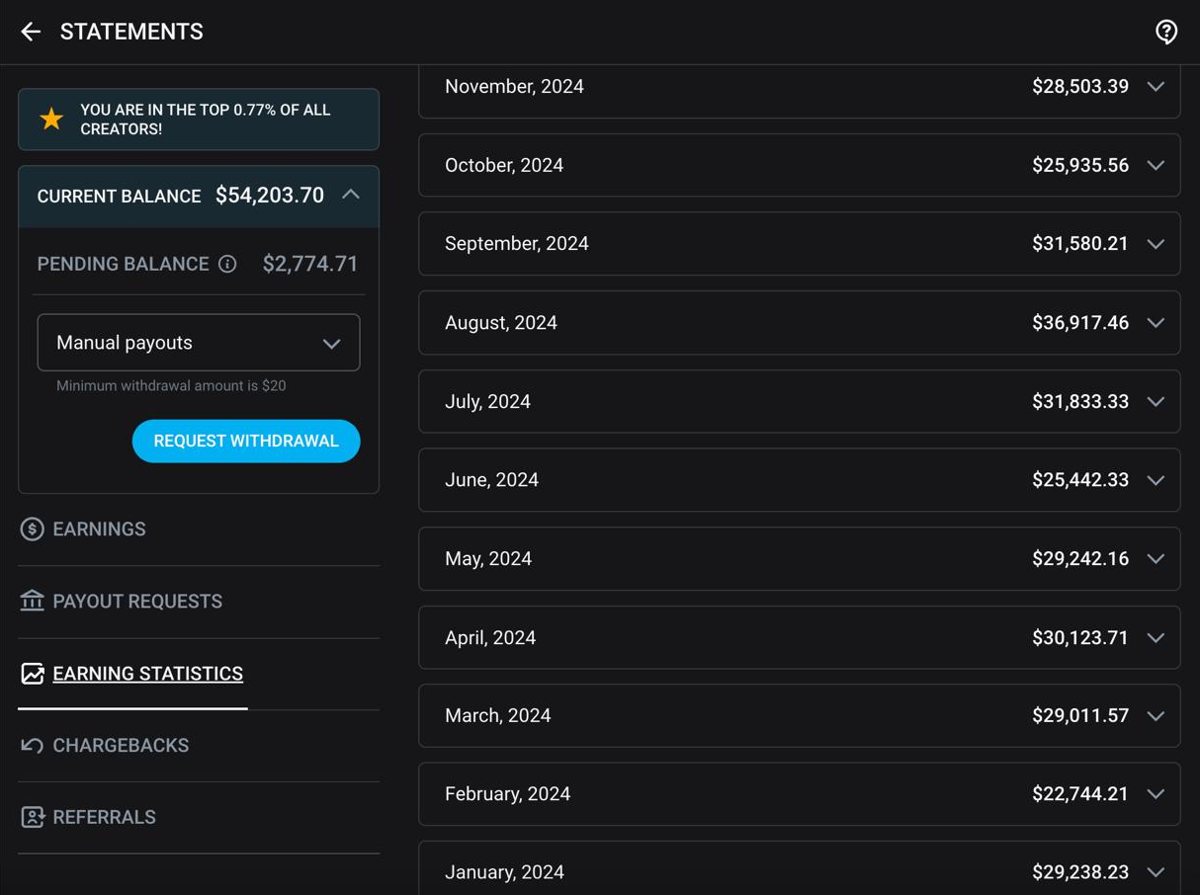The image size is (1200, 895).
Task: Click the top 0.77% of creators banner text
Action: [205, 120]
